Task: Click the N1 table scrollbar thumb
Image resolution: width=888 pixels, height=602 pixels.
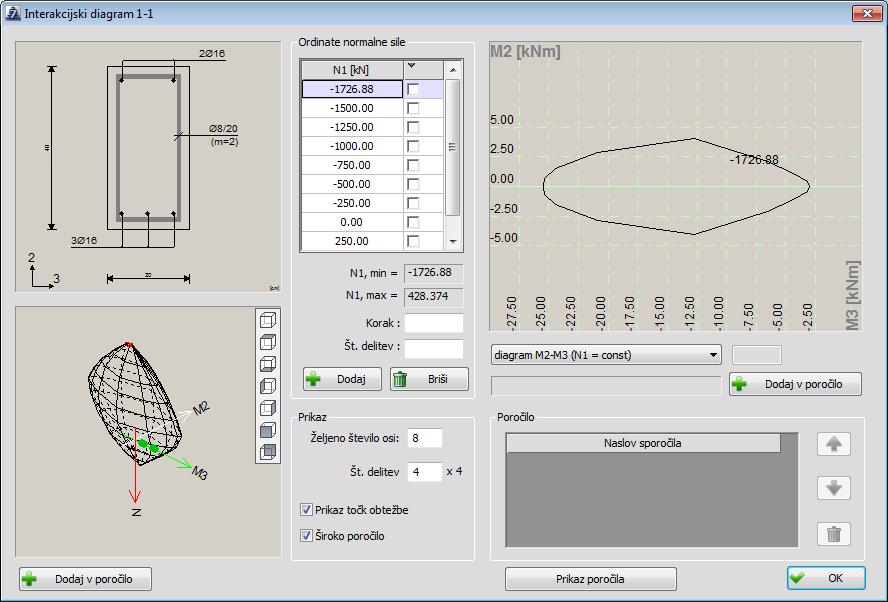Action: point(452,147)
